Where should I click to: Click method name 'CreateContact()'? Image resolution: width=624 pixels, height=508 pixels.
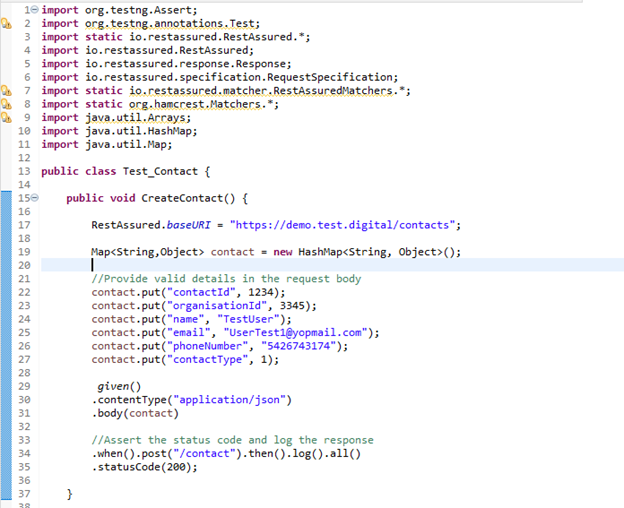pyautogui.click(x=188, y=198)
